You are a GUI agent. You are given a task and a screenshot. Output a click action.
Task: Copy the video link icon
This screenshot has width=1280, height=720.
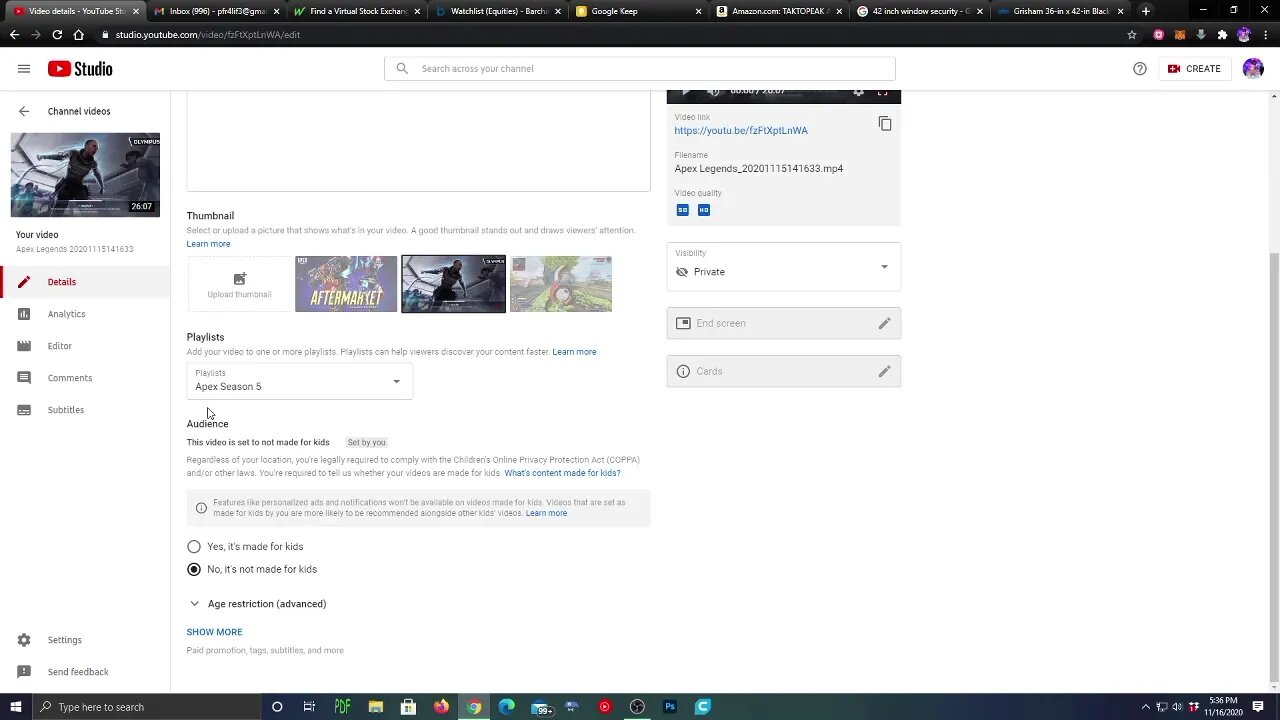885,123
